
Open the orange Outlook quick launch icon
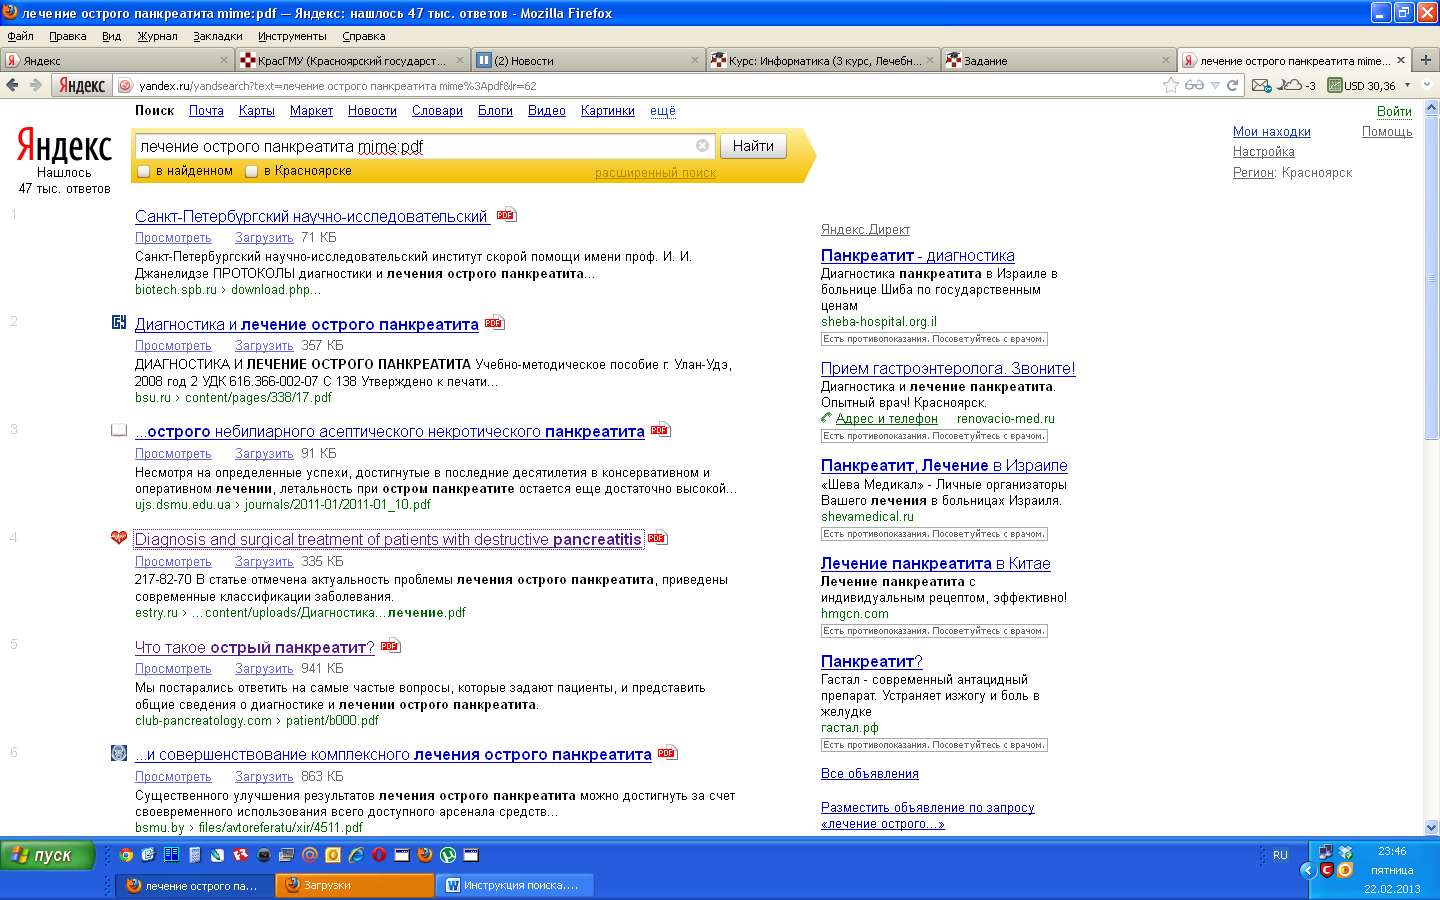point(333,855)
